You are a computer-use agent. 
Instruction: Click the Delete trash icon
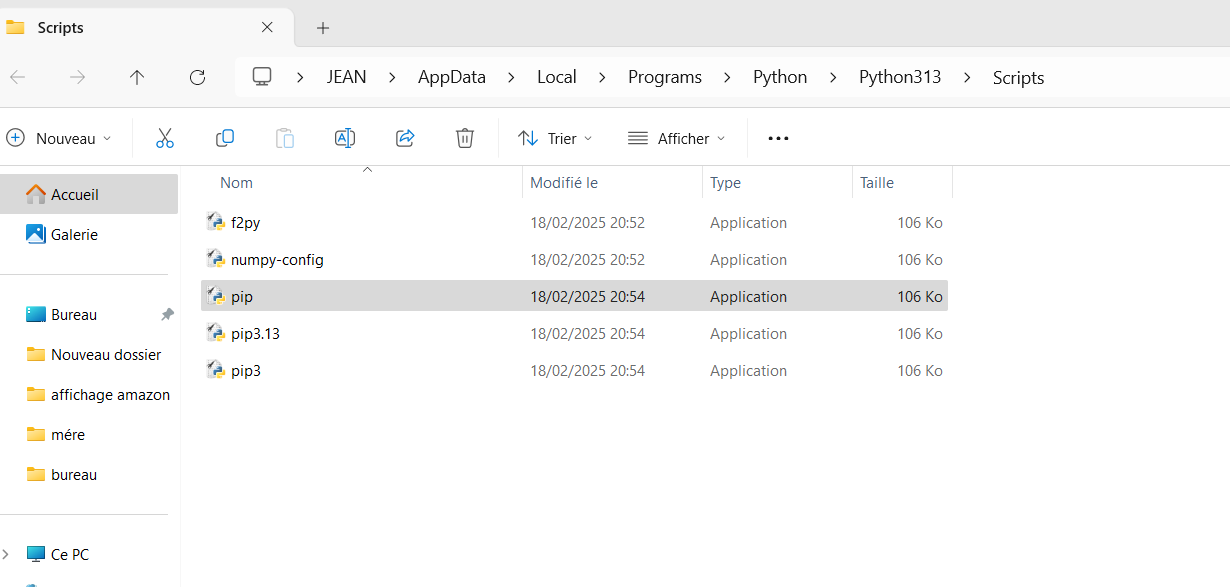tap(465, 139)
